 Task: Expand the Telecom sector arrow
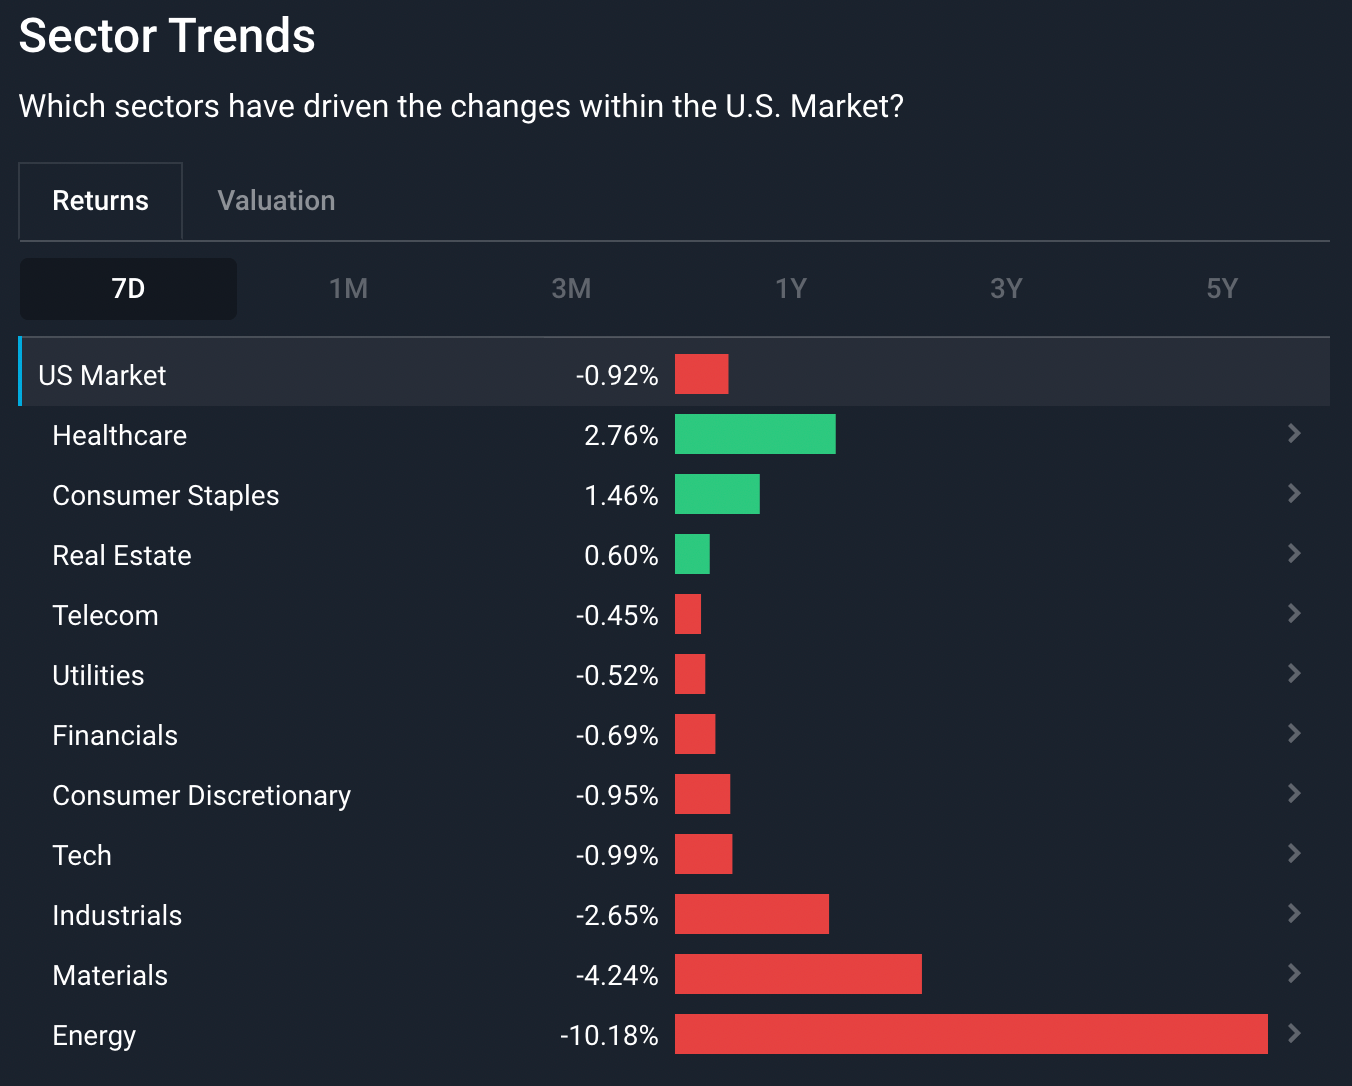coord(1294,613)
